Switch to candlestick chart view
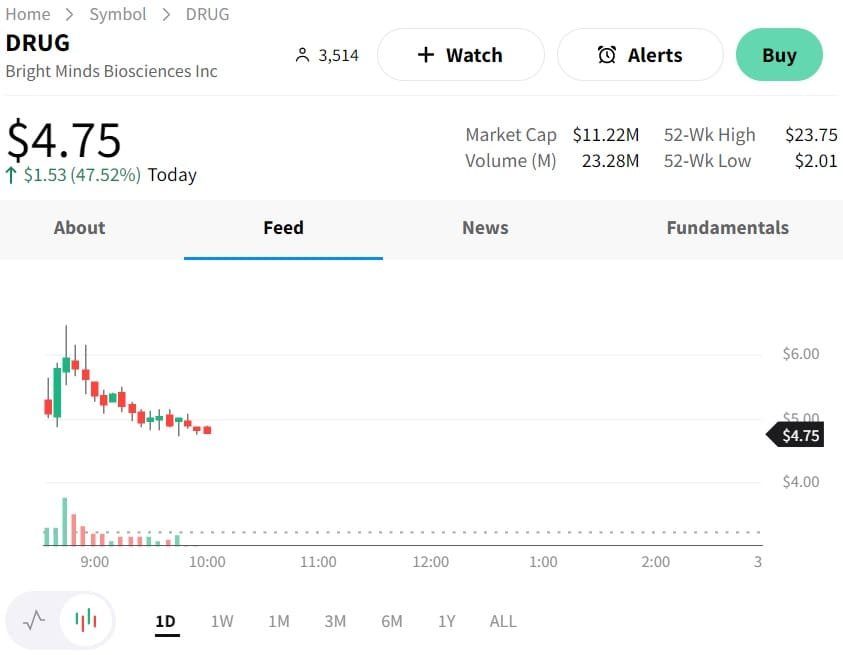The width and height of the screenshot is (843, 655). click(x=87, y=620)
